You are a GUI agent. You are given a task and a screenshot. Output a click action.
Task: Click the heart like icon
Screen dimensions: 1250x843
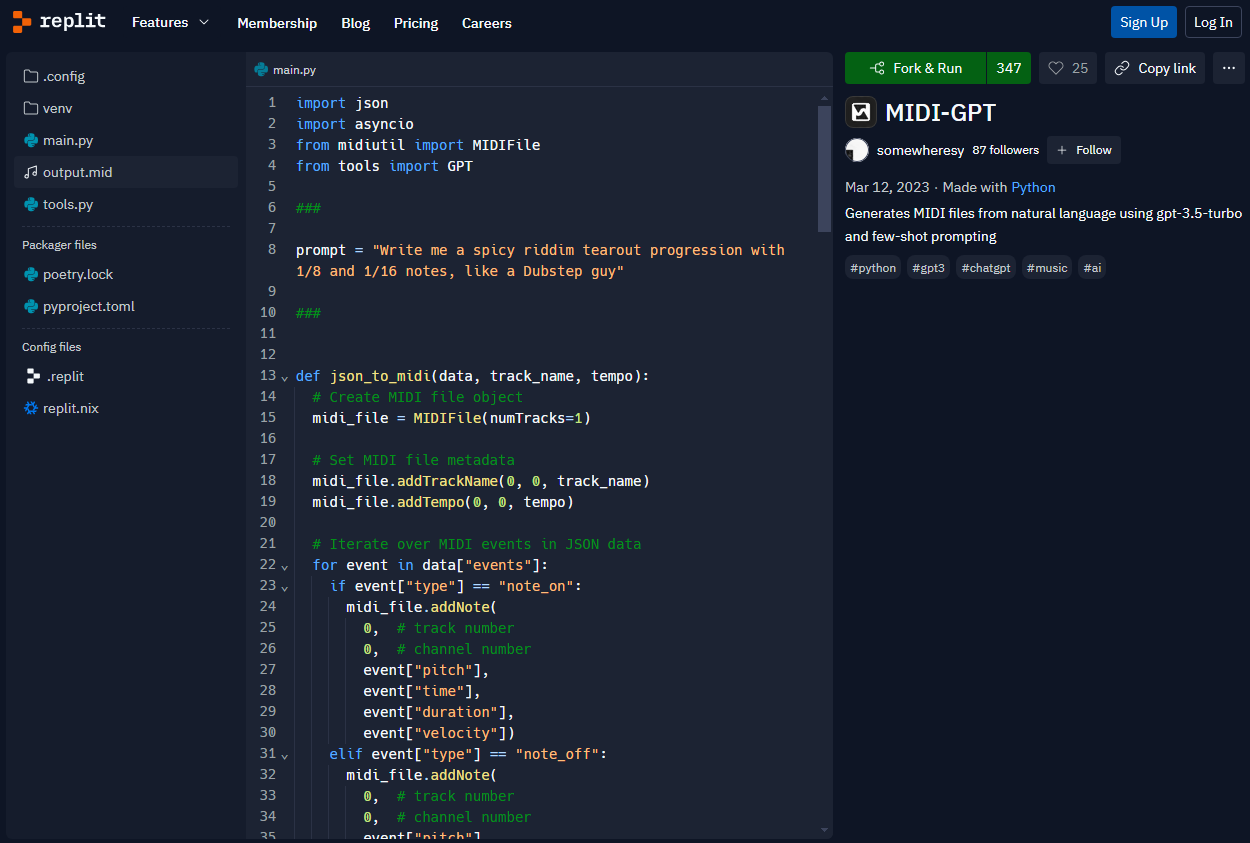pos(1056,68)
